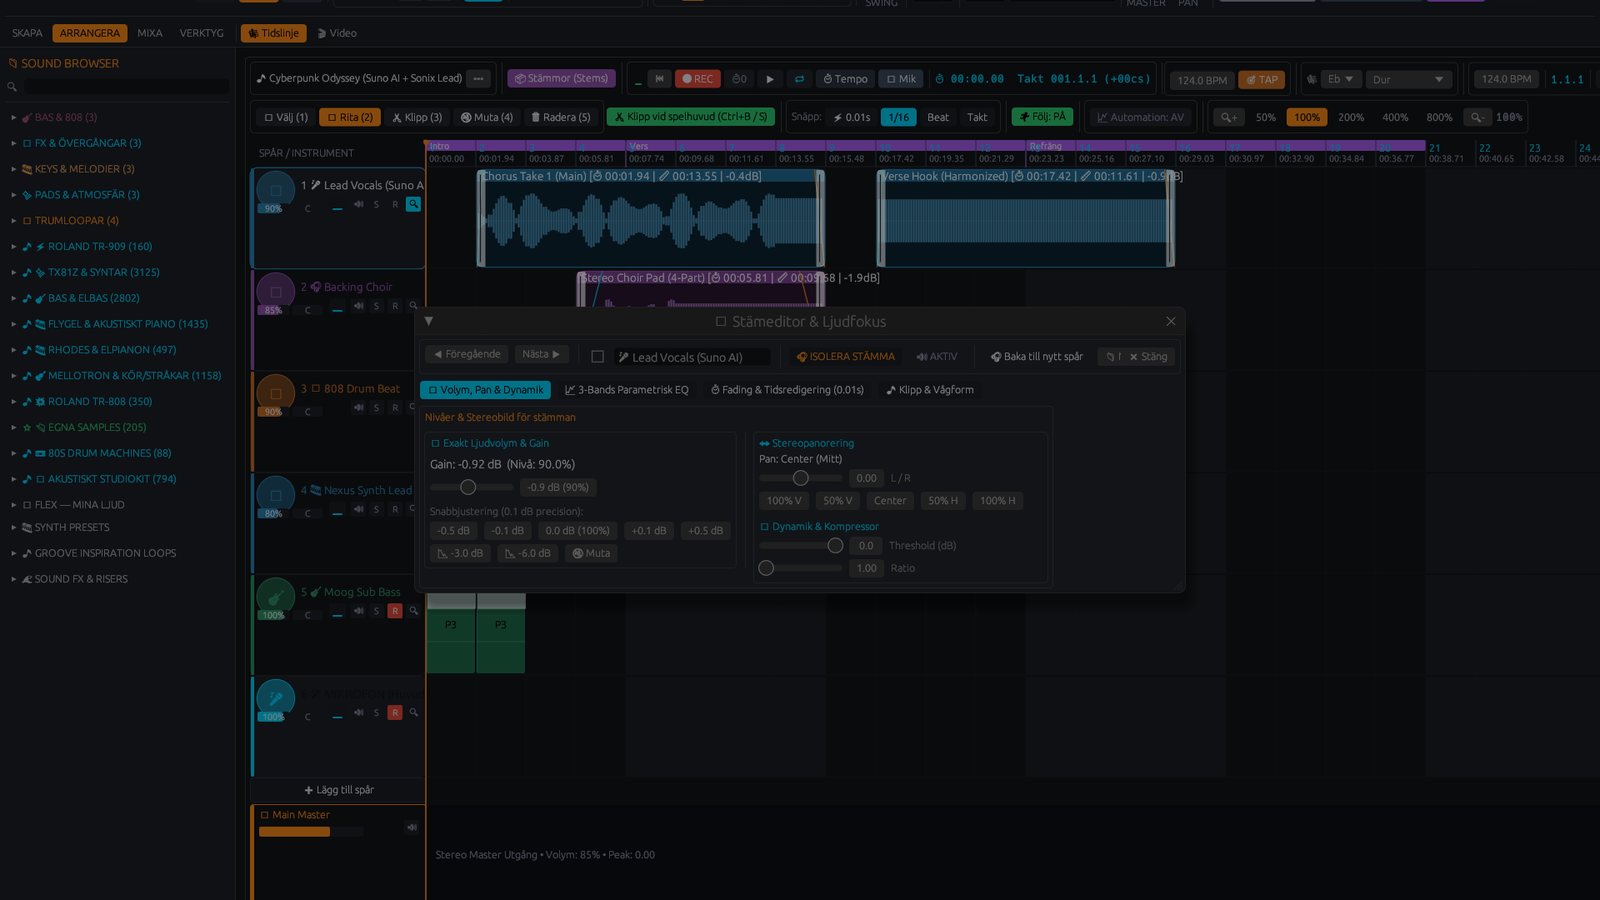
Task: Click the Muta button in gain panel
Action: tap(591, 553)
